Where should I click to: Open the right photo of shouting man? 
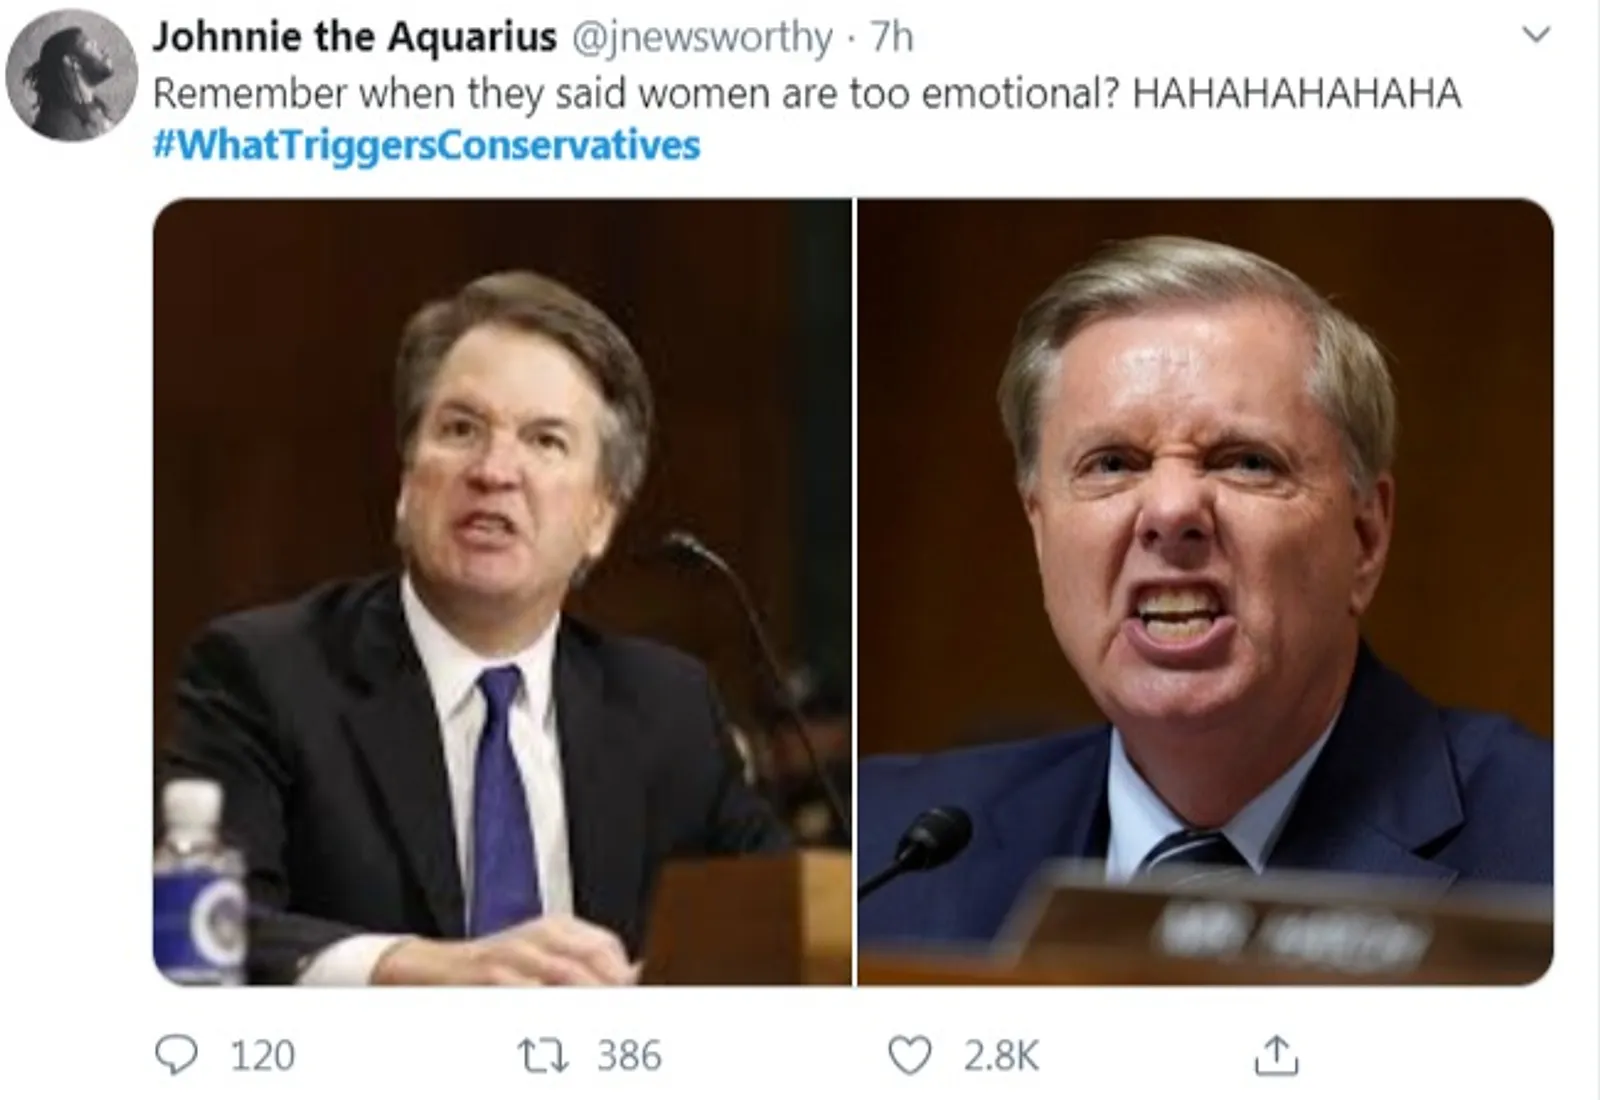point(1206,592)
